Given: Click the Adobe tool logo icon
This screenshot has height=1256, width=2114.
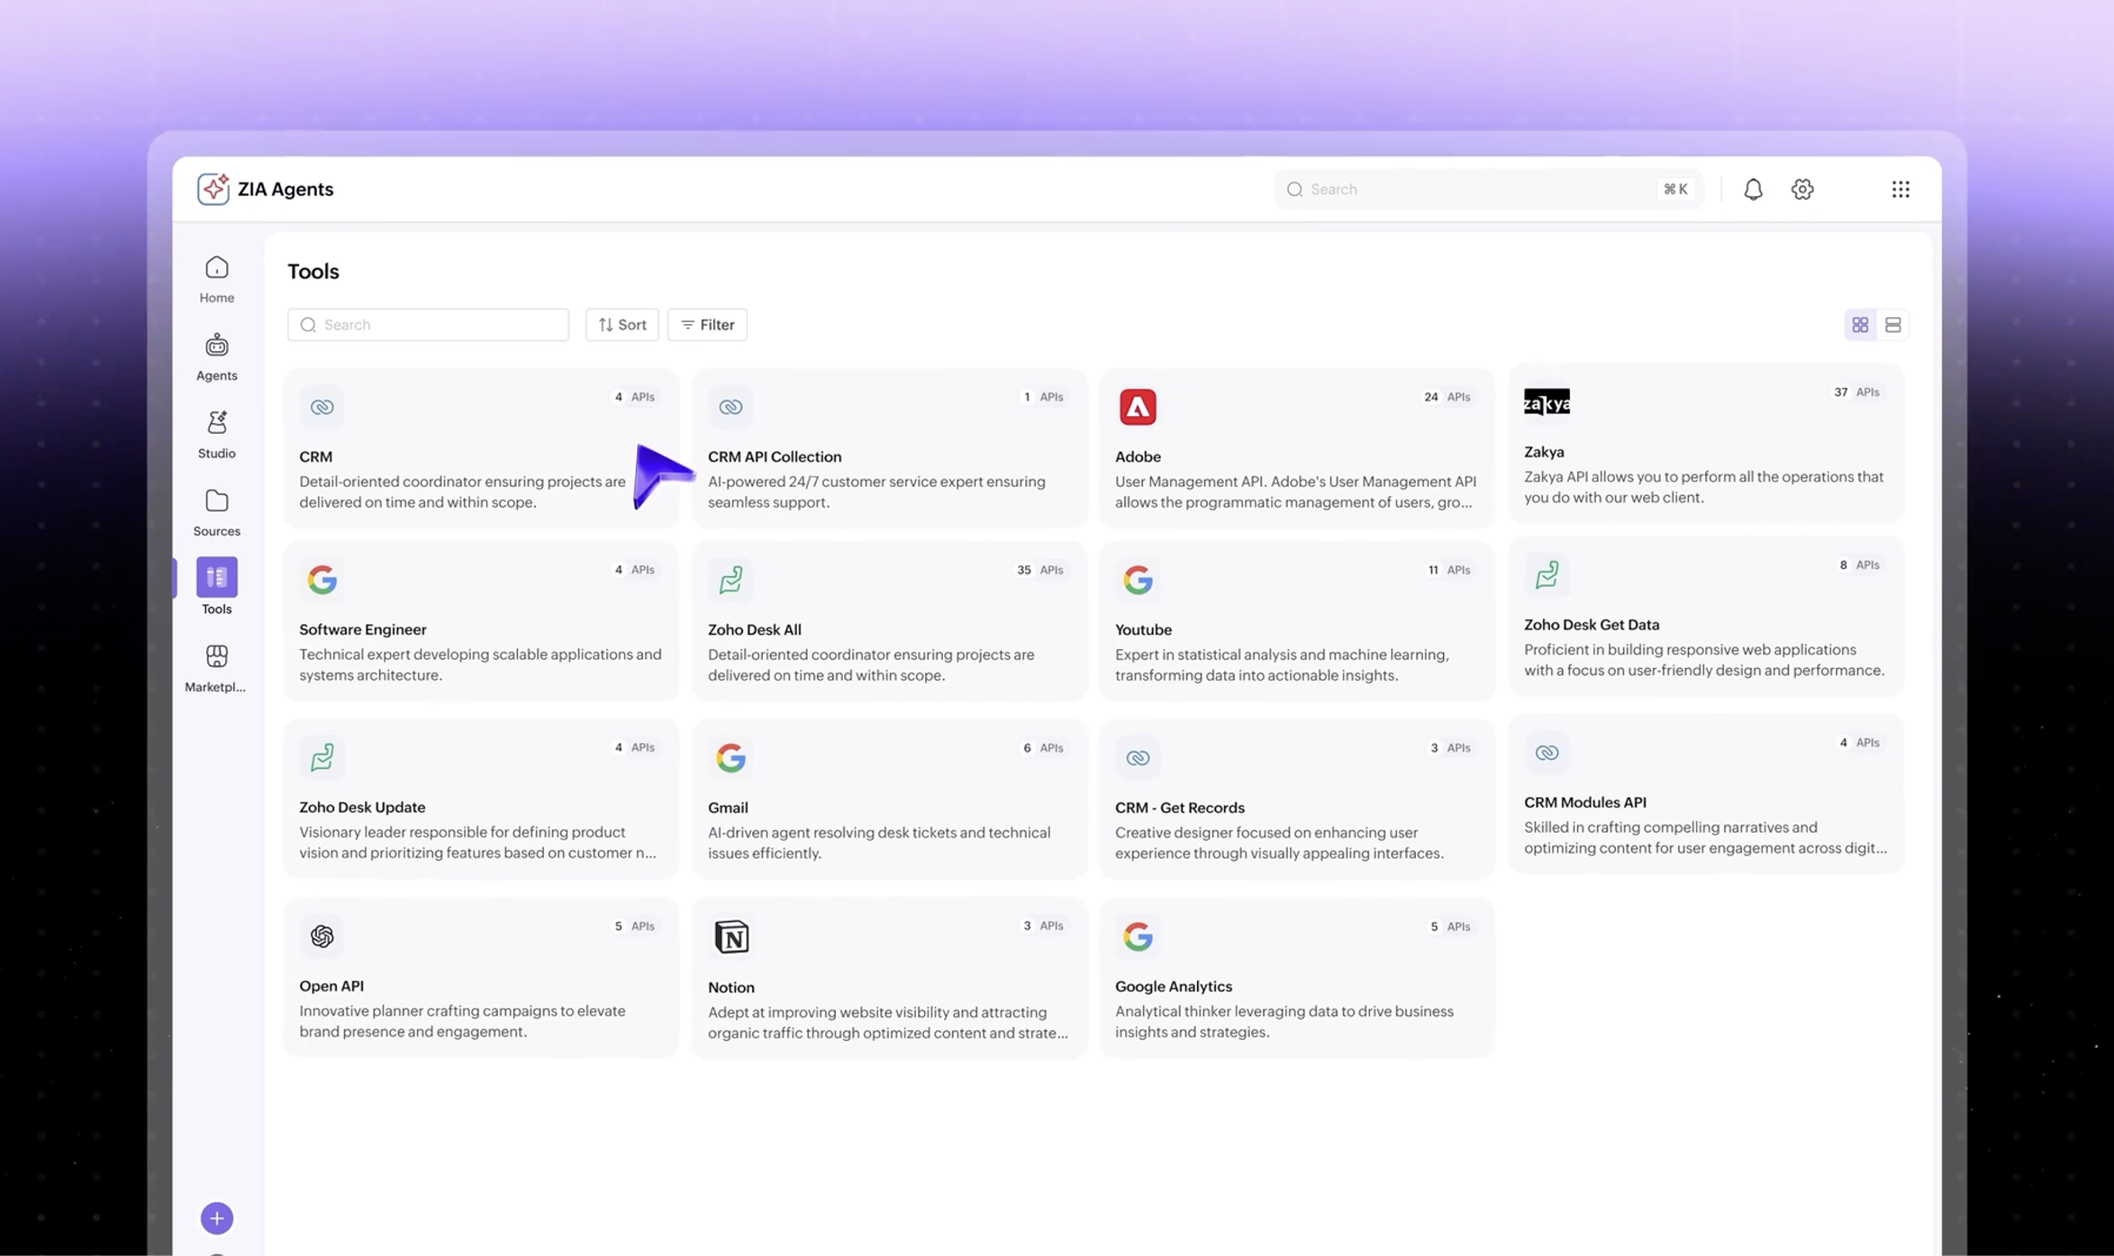Looking at the screenshot, I should [x=1137, y=407].
